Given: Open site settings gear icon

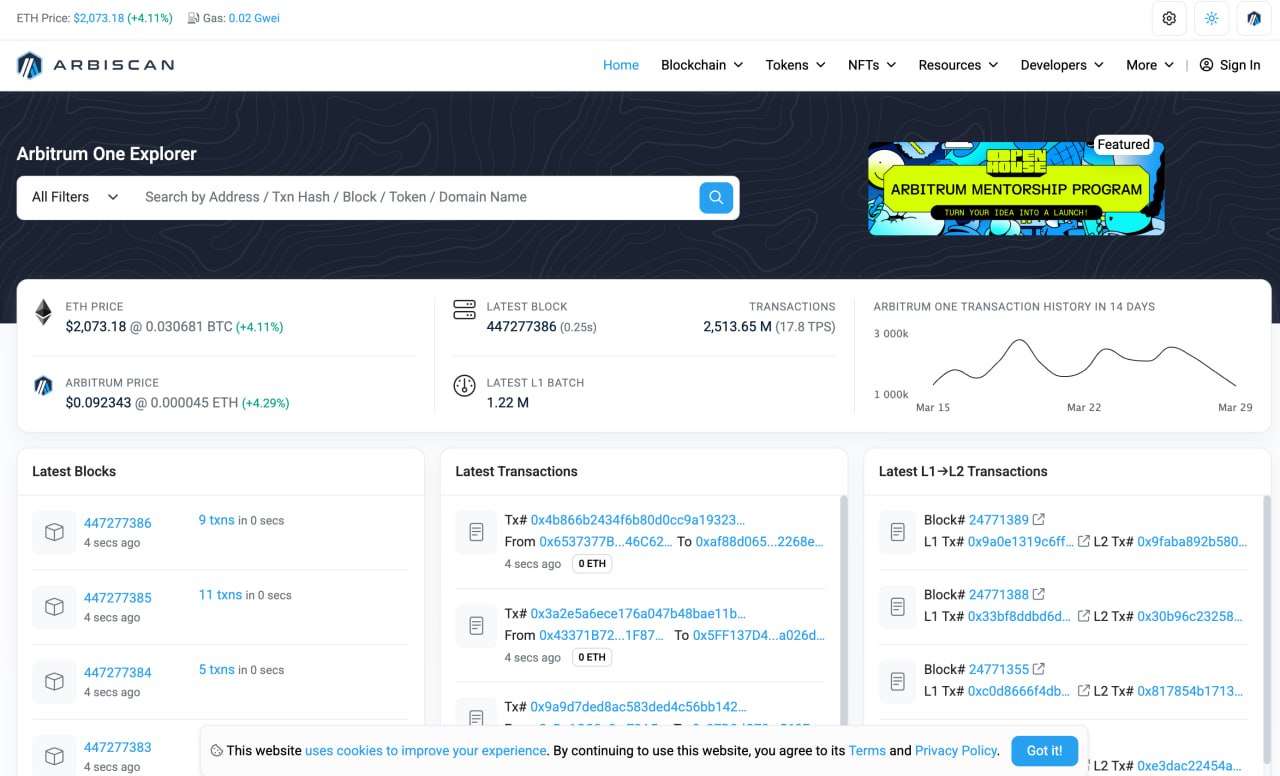Looking at the screenshot, I should point(1169,18).
